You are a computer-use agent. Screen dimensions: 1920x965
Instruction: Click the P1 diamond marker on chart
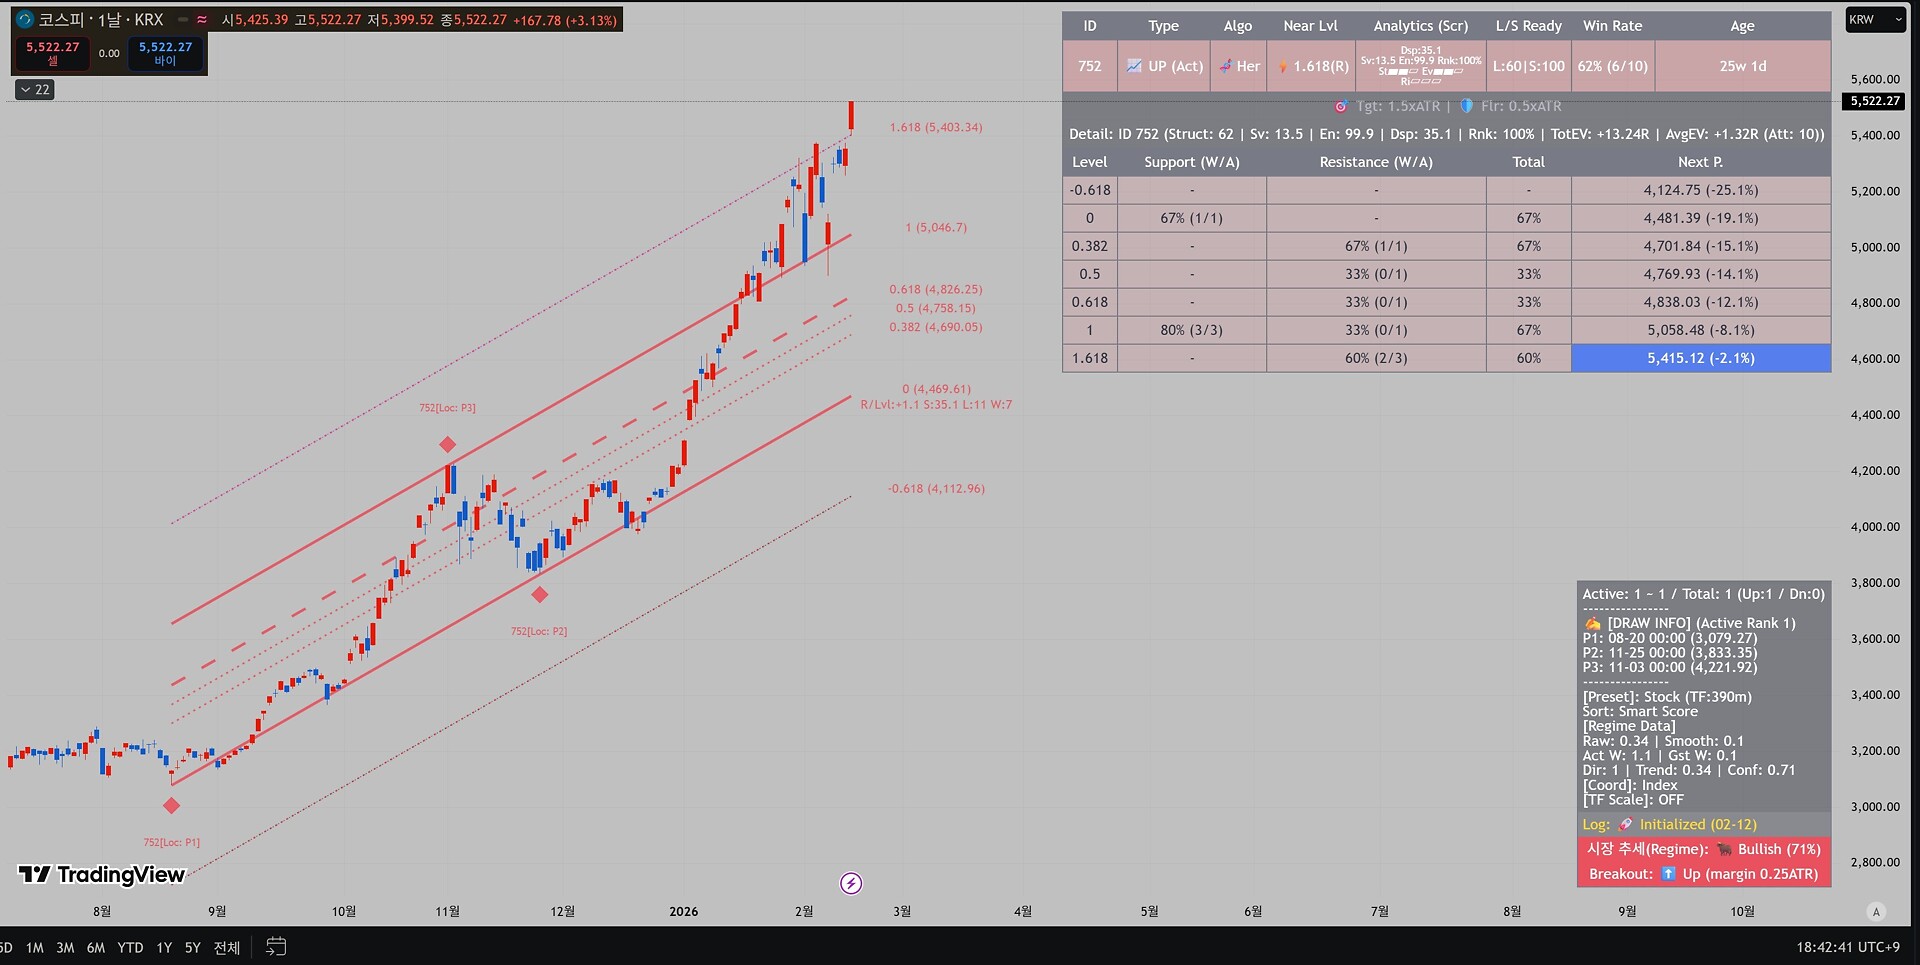point(172,805)
